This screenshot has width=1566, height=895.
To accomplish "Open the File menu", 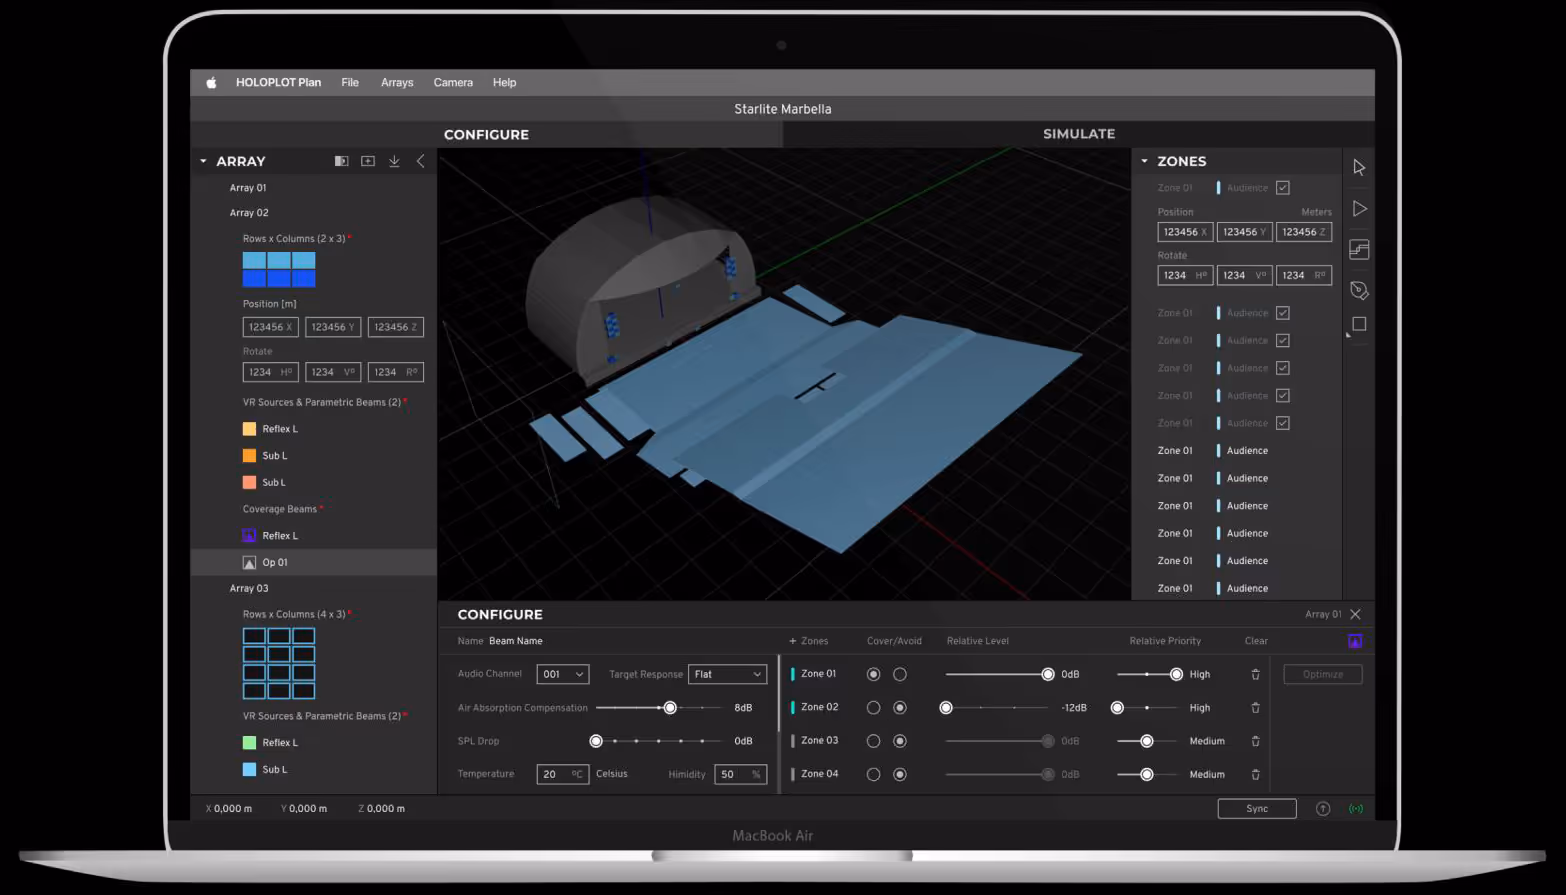I will 350,83.
